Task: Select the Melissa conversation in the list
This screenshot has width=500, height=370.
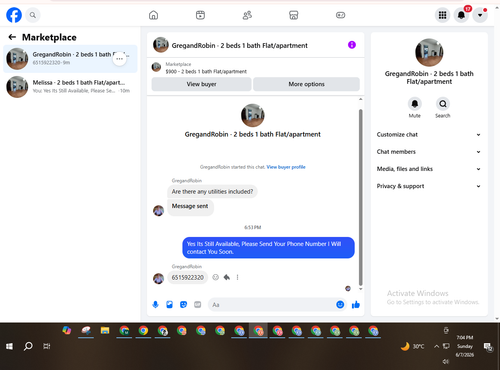Action: pos(70,87)
